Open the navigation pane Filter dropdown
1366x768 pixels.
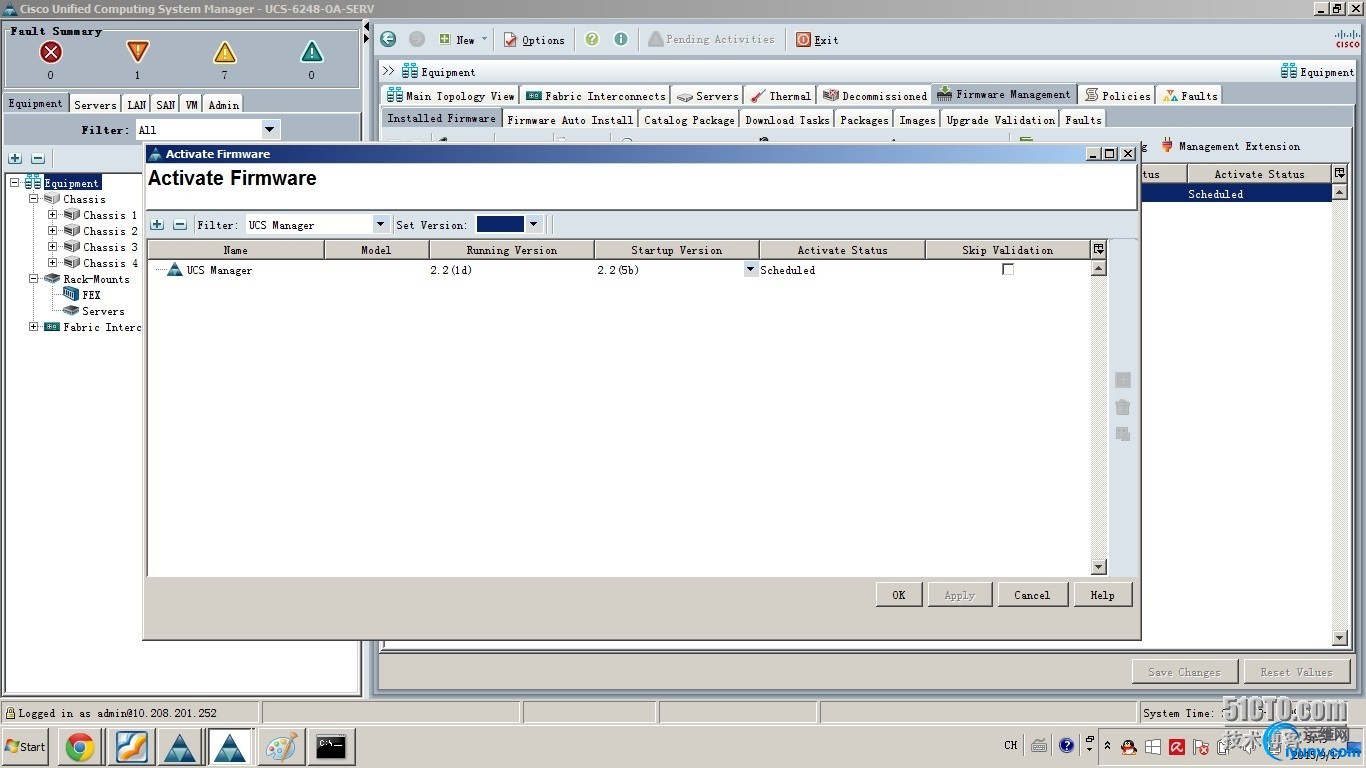click(x=269, y=130)
